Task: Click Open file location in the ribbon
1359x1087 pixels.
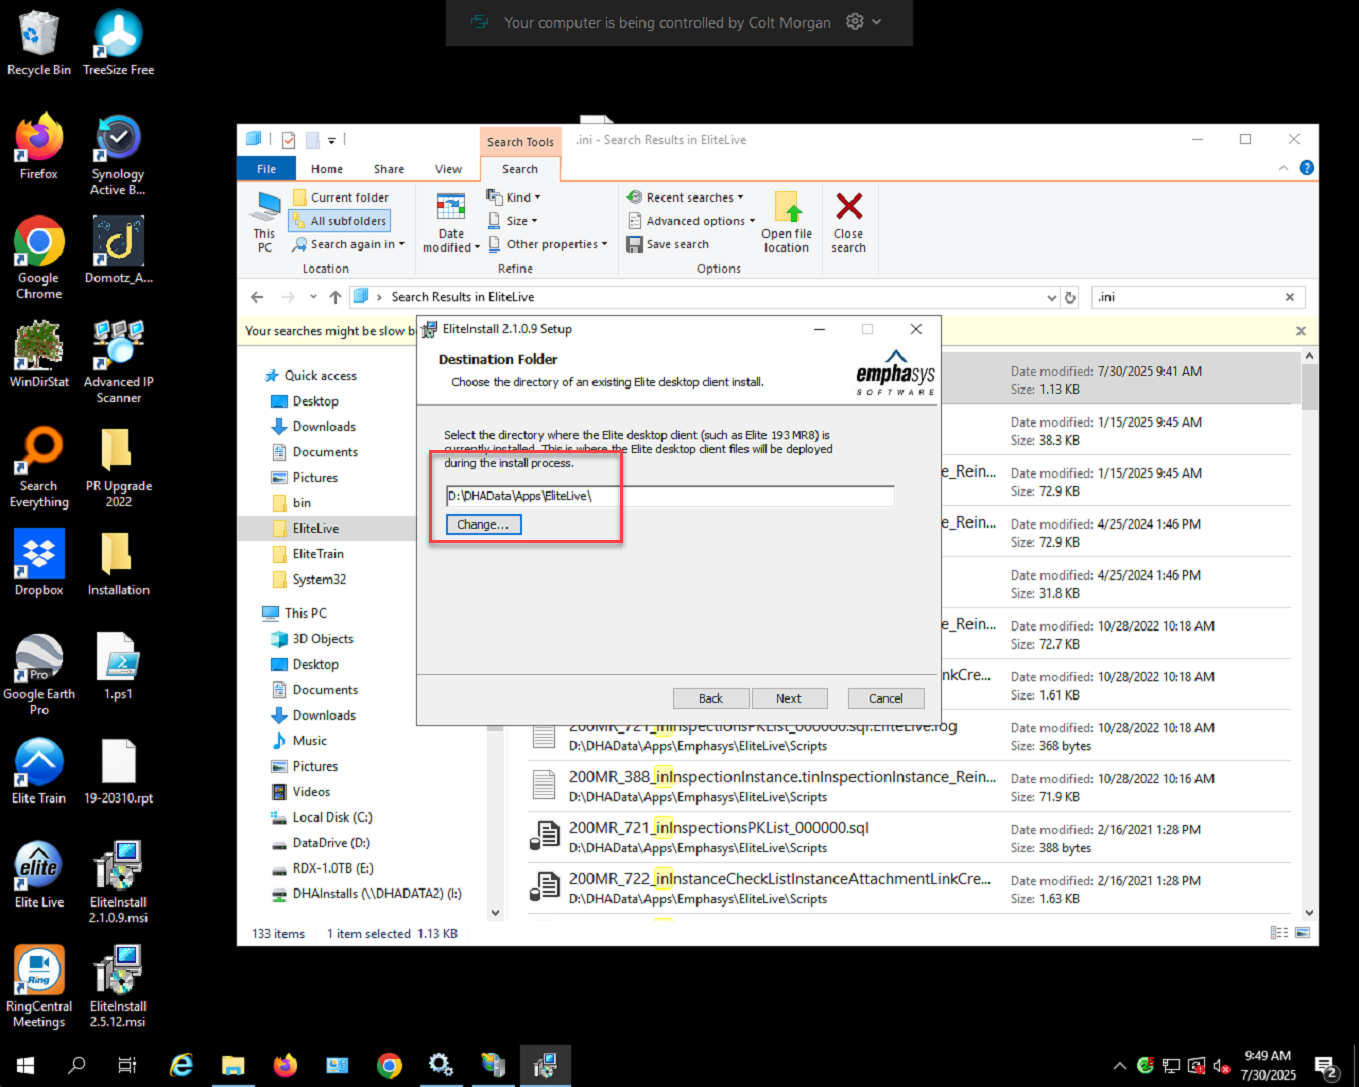Action: (x=786, y=222)
